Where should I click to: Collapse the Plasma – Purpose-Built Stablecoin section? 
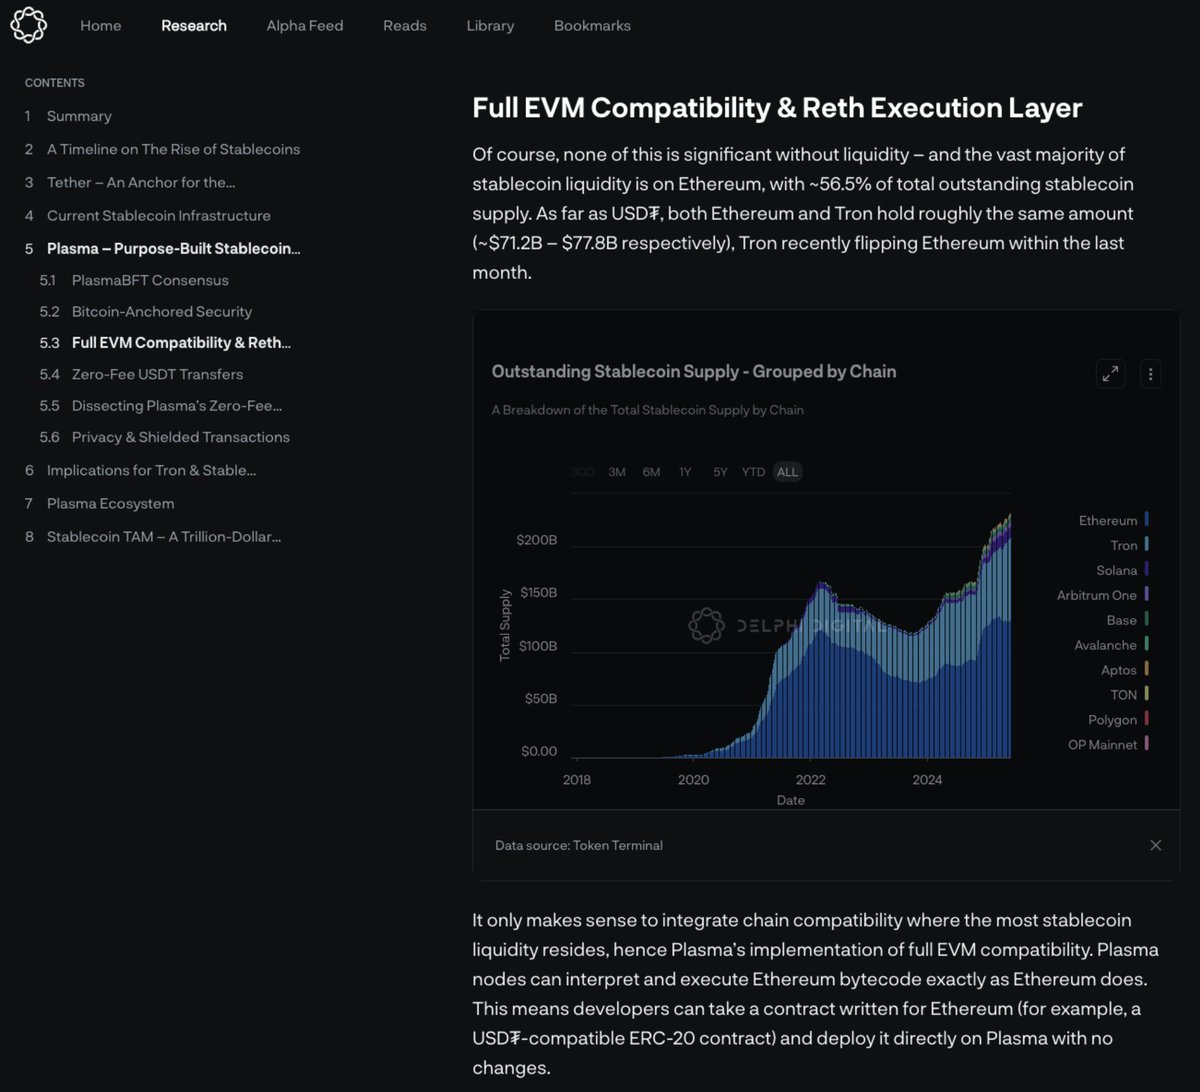(x=173, y=248)
